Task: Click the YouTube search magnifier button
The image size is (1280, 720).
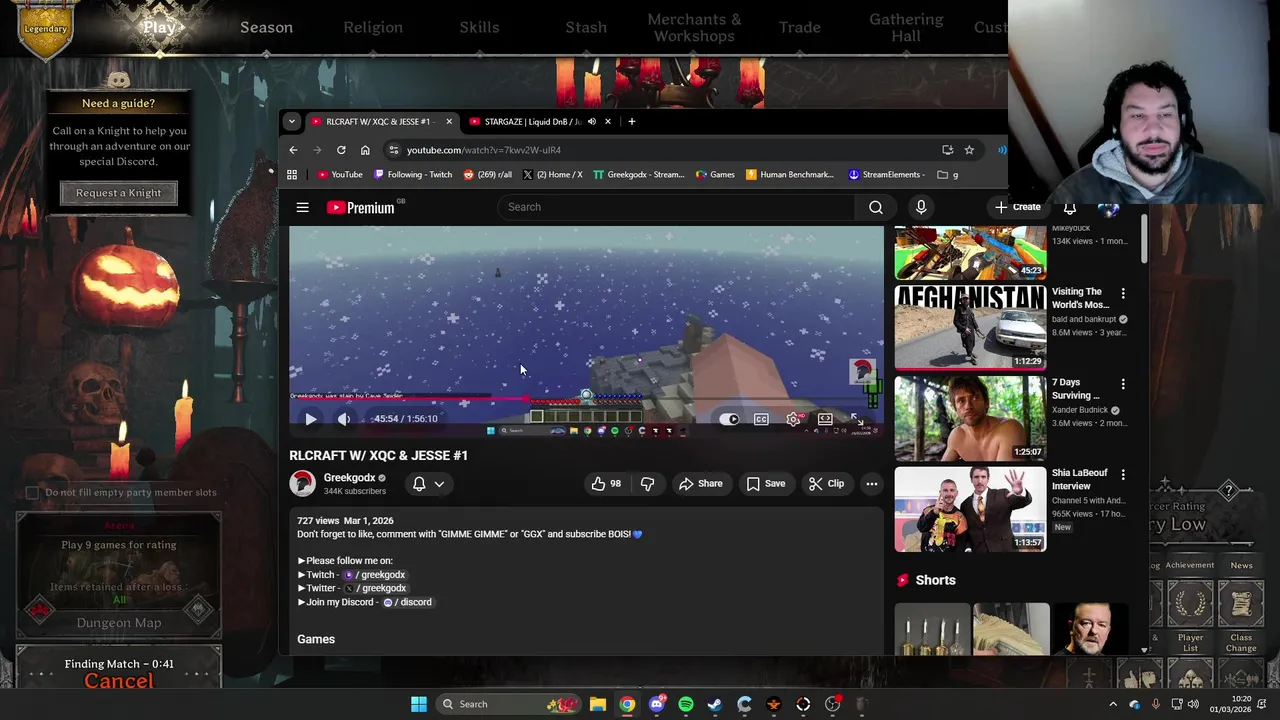Action: click(x=876, y=207)
